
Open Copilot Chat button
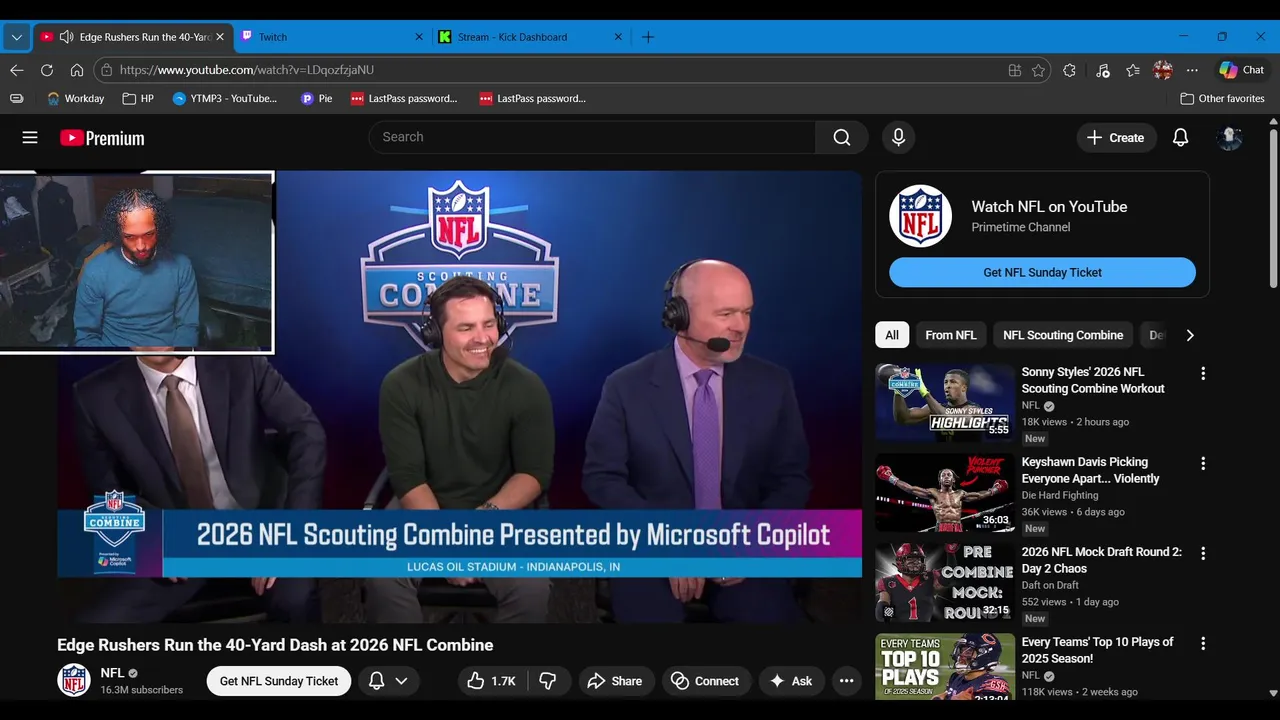[x=1242, y=70]
